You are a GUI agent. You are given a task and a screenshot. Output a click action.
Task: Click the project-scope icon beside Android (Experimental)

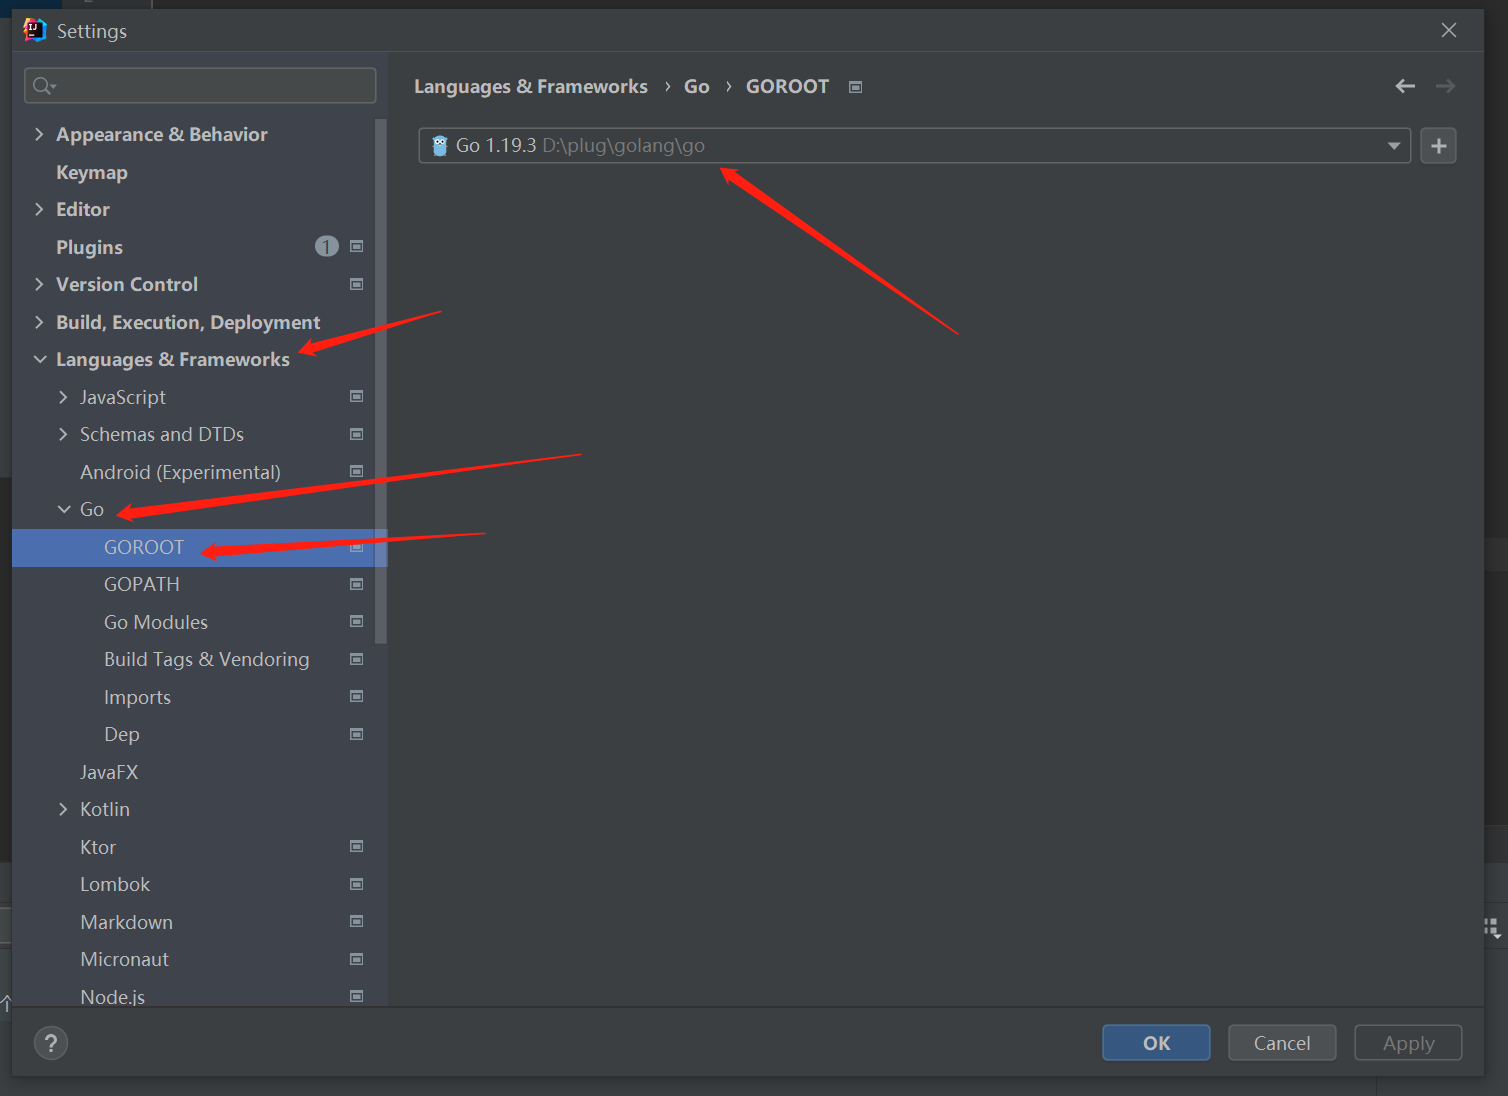point(356,472)
